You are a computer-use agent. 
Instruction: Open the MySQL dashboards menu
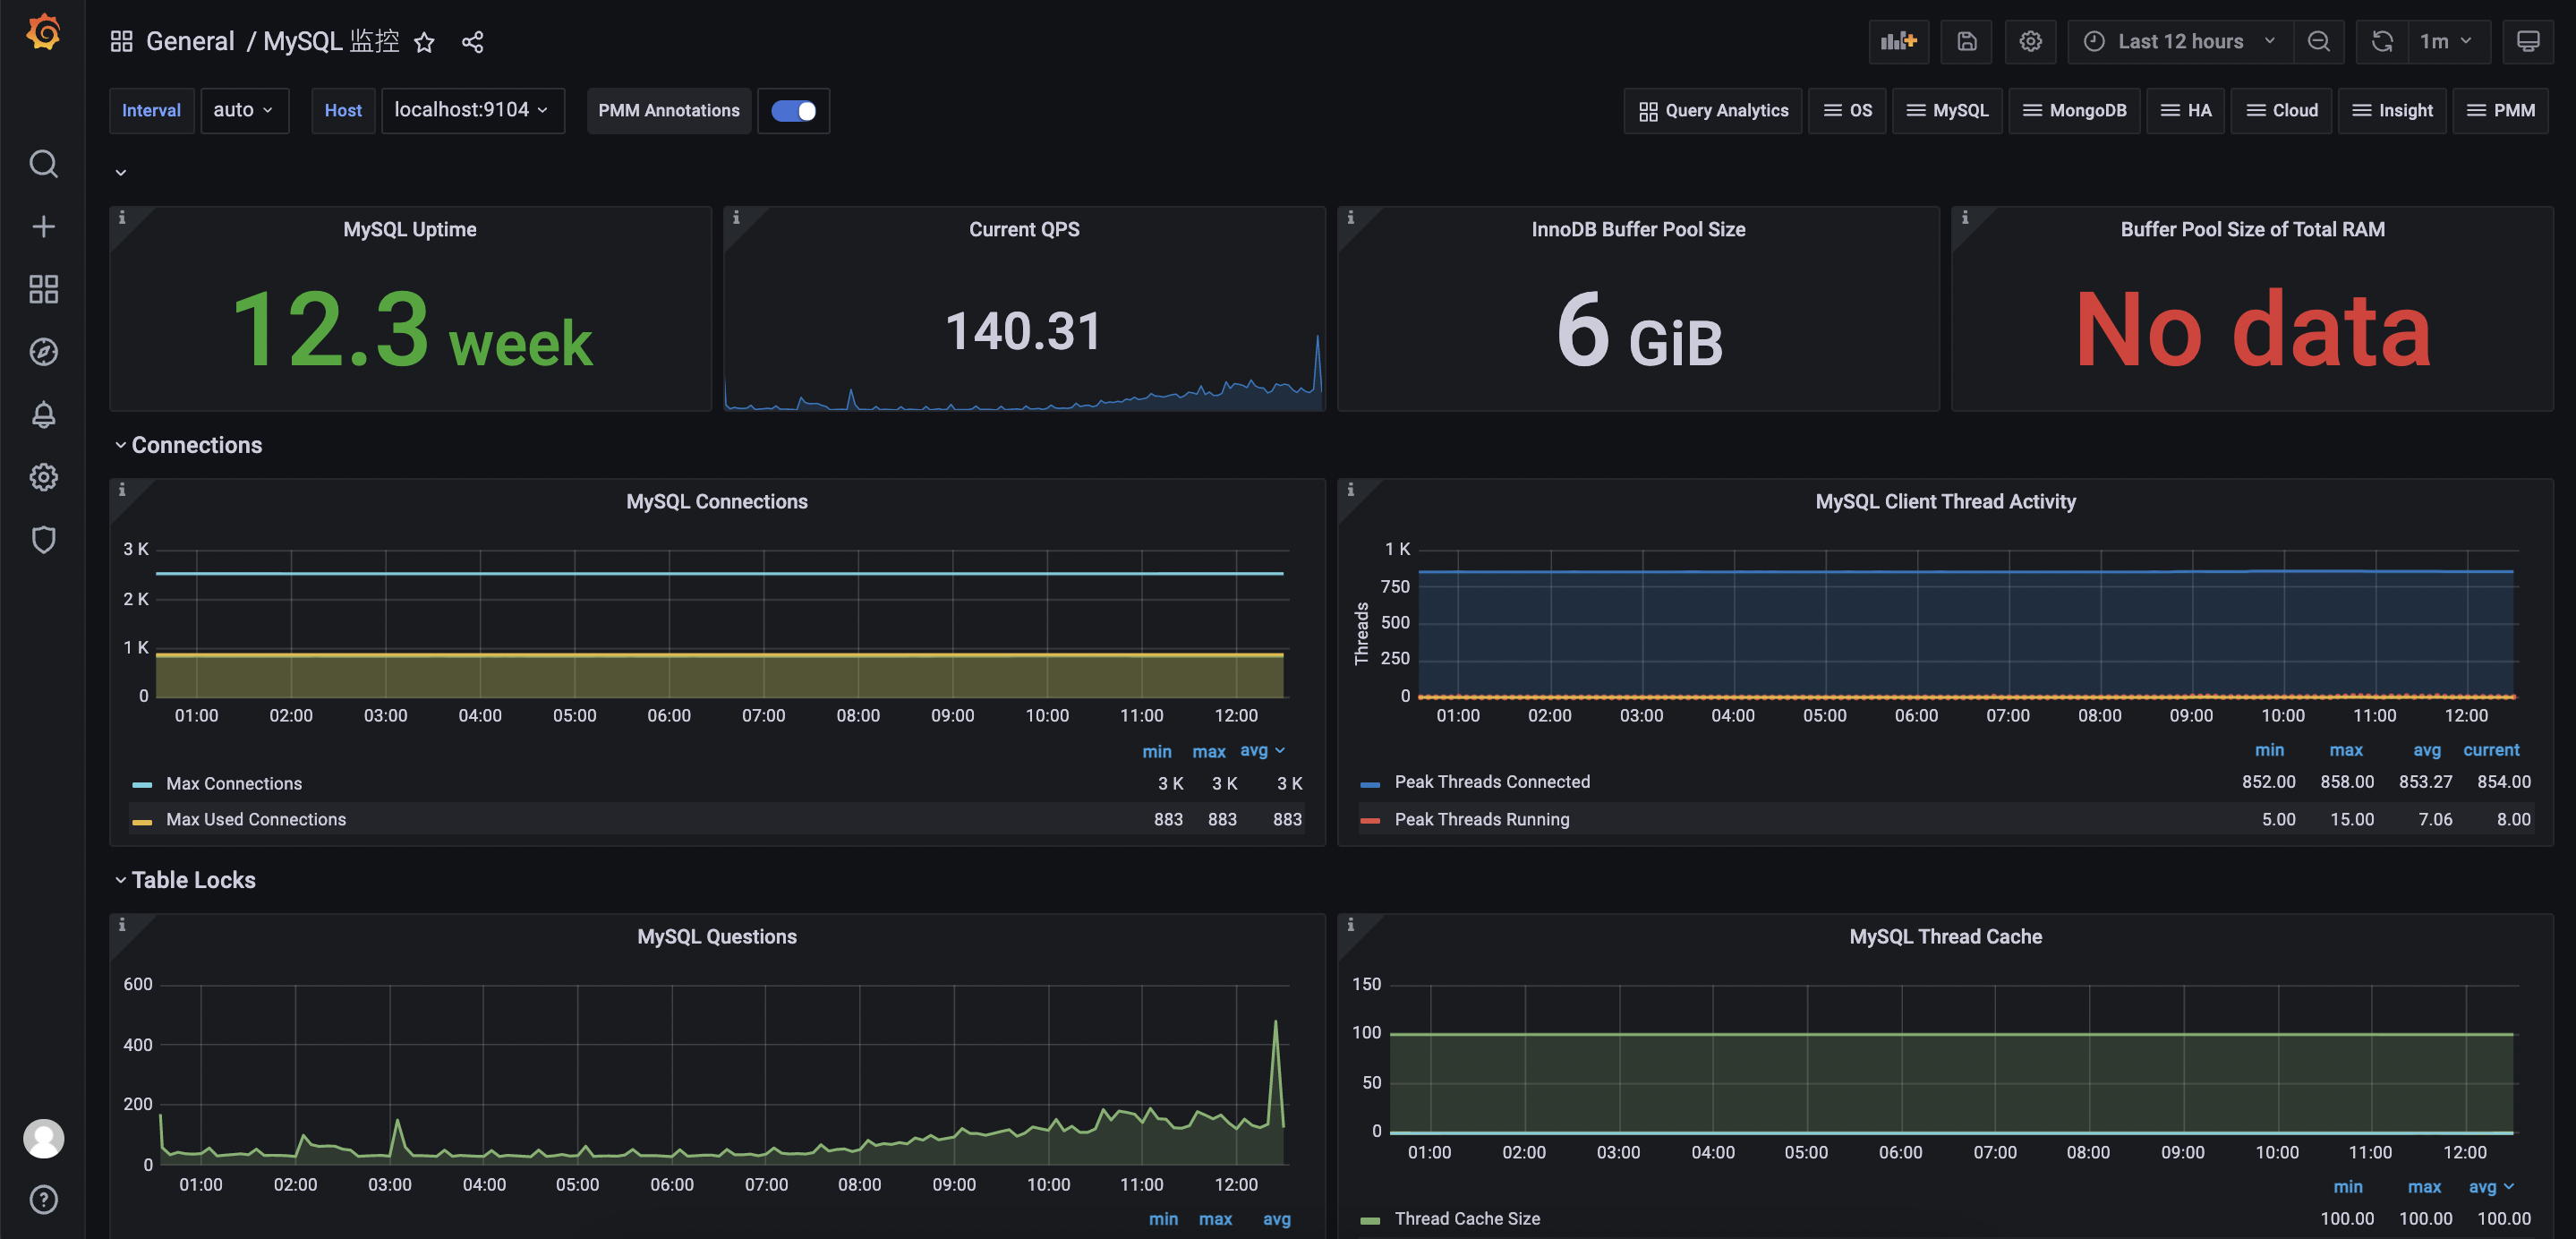[x=1946, y=110]
